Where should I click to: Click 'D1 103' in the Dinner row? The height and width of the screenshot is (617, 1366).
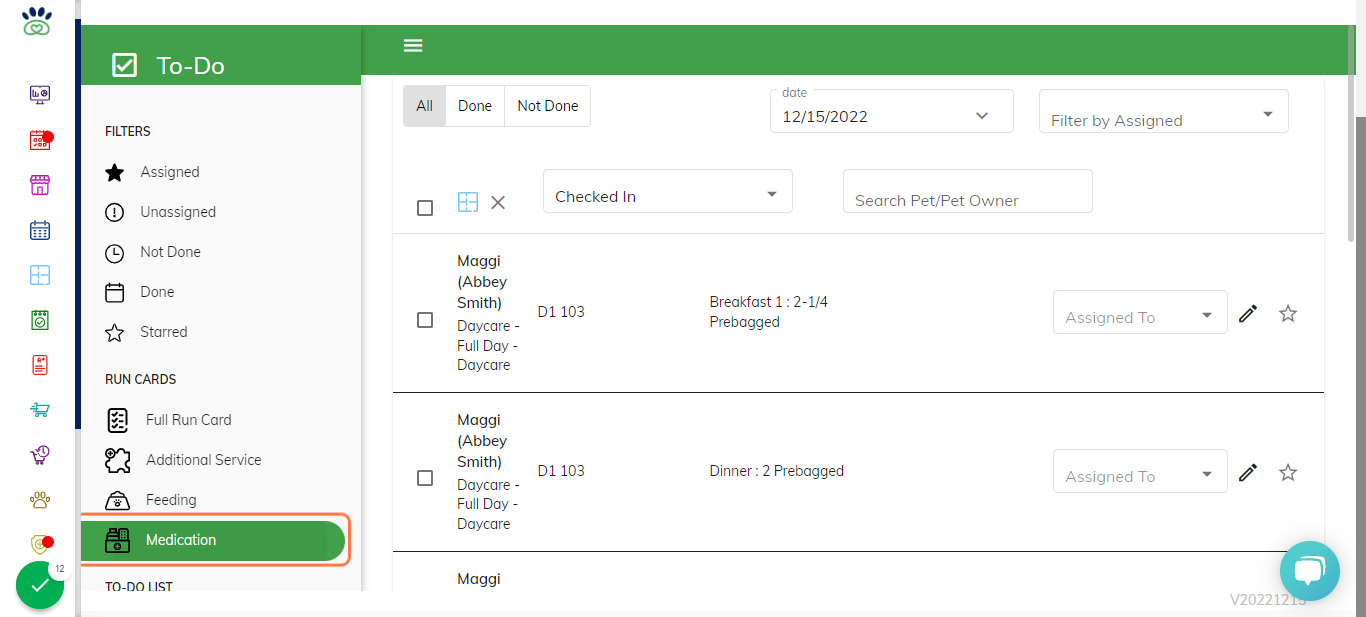coord(561,471)
